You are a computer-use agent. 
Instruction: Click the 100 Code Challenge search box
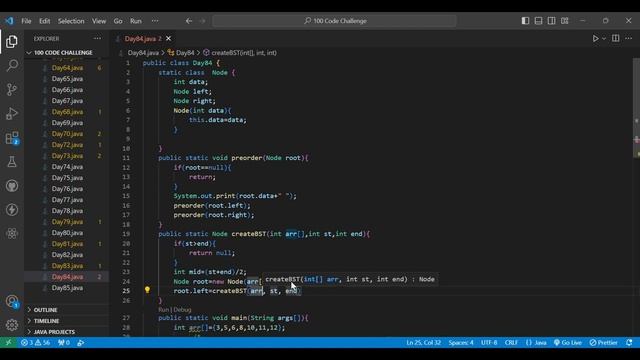(334, 21)
